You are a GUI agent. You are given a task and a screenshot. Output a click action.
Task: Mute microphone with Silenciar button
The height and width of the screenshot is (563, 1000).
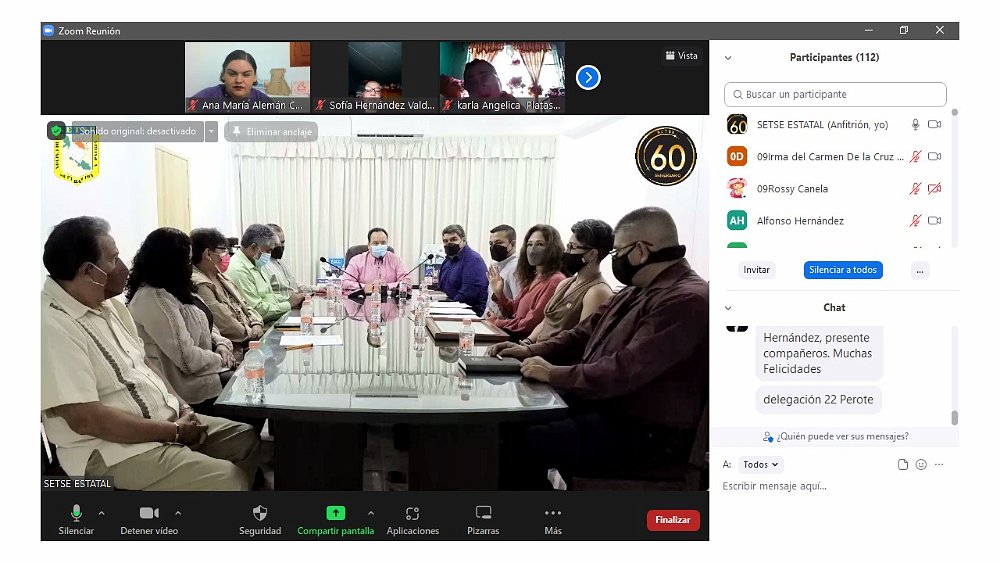coord(76,514)
